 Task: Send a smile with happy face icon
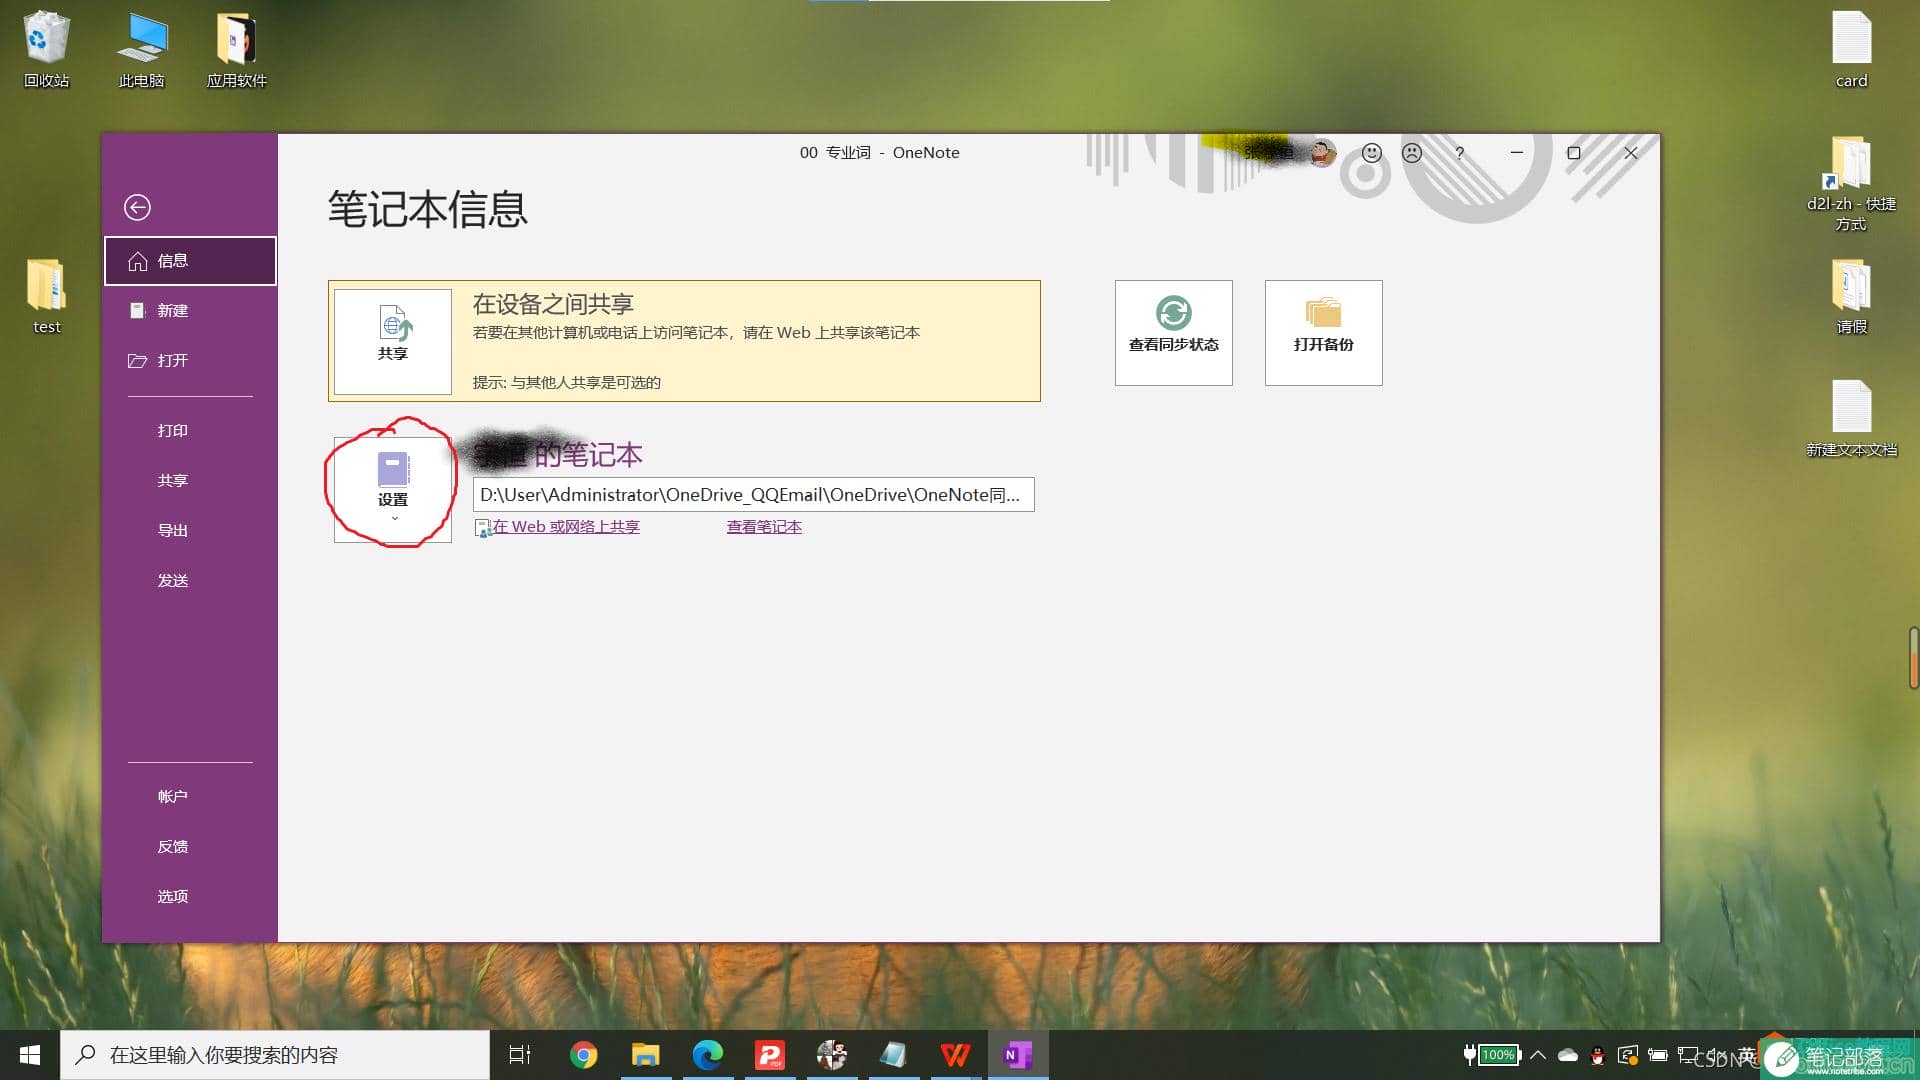click(1372, 153)
